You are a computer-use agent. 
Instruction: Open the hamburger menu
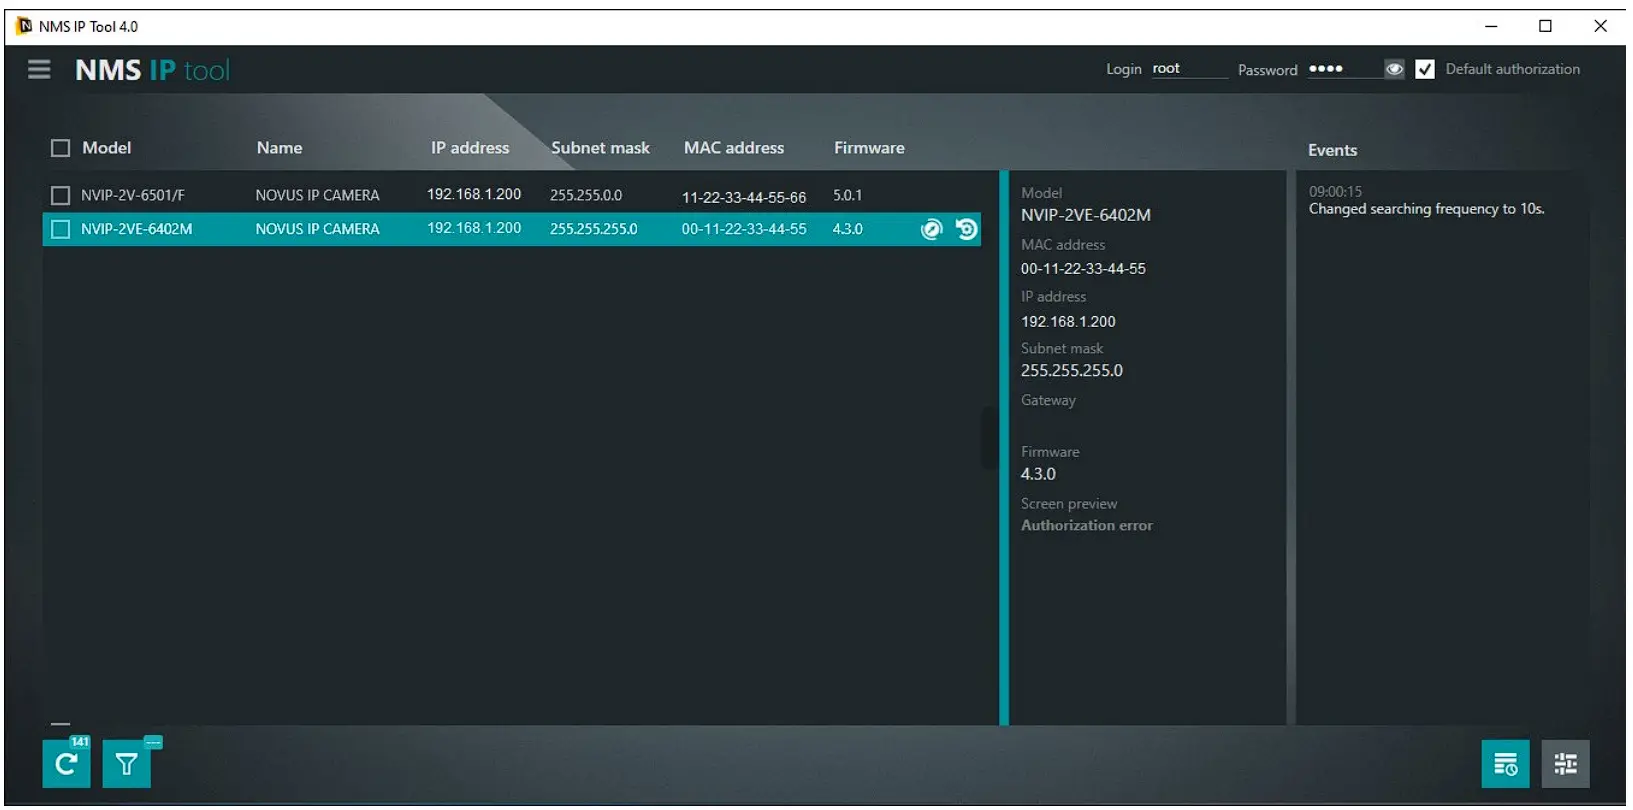tap(39, 69)
